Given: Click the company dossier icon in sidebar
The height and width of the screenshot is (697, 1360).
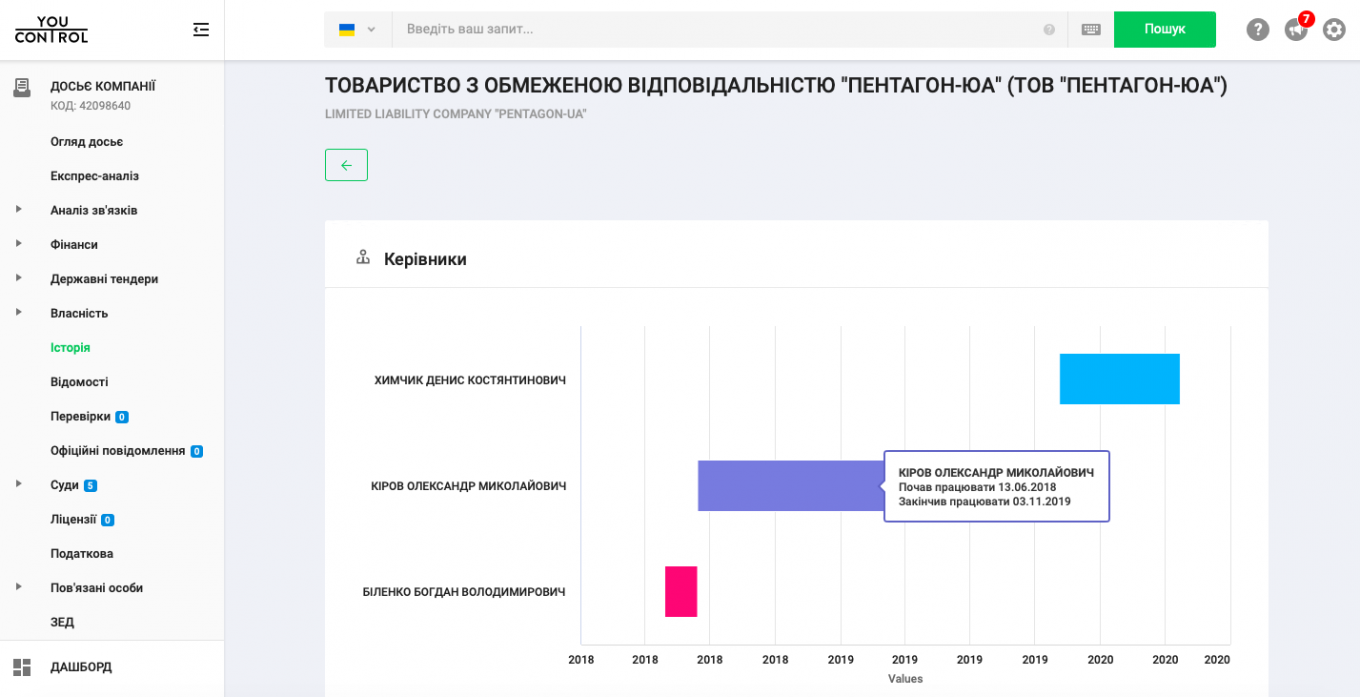Looking at the screenshot, I should 22,88.
